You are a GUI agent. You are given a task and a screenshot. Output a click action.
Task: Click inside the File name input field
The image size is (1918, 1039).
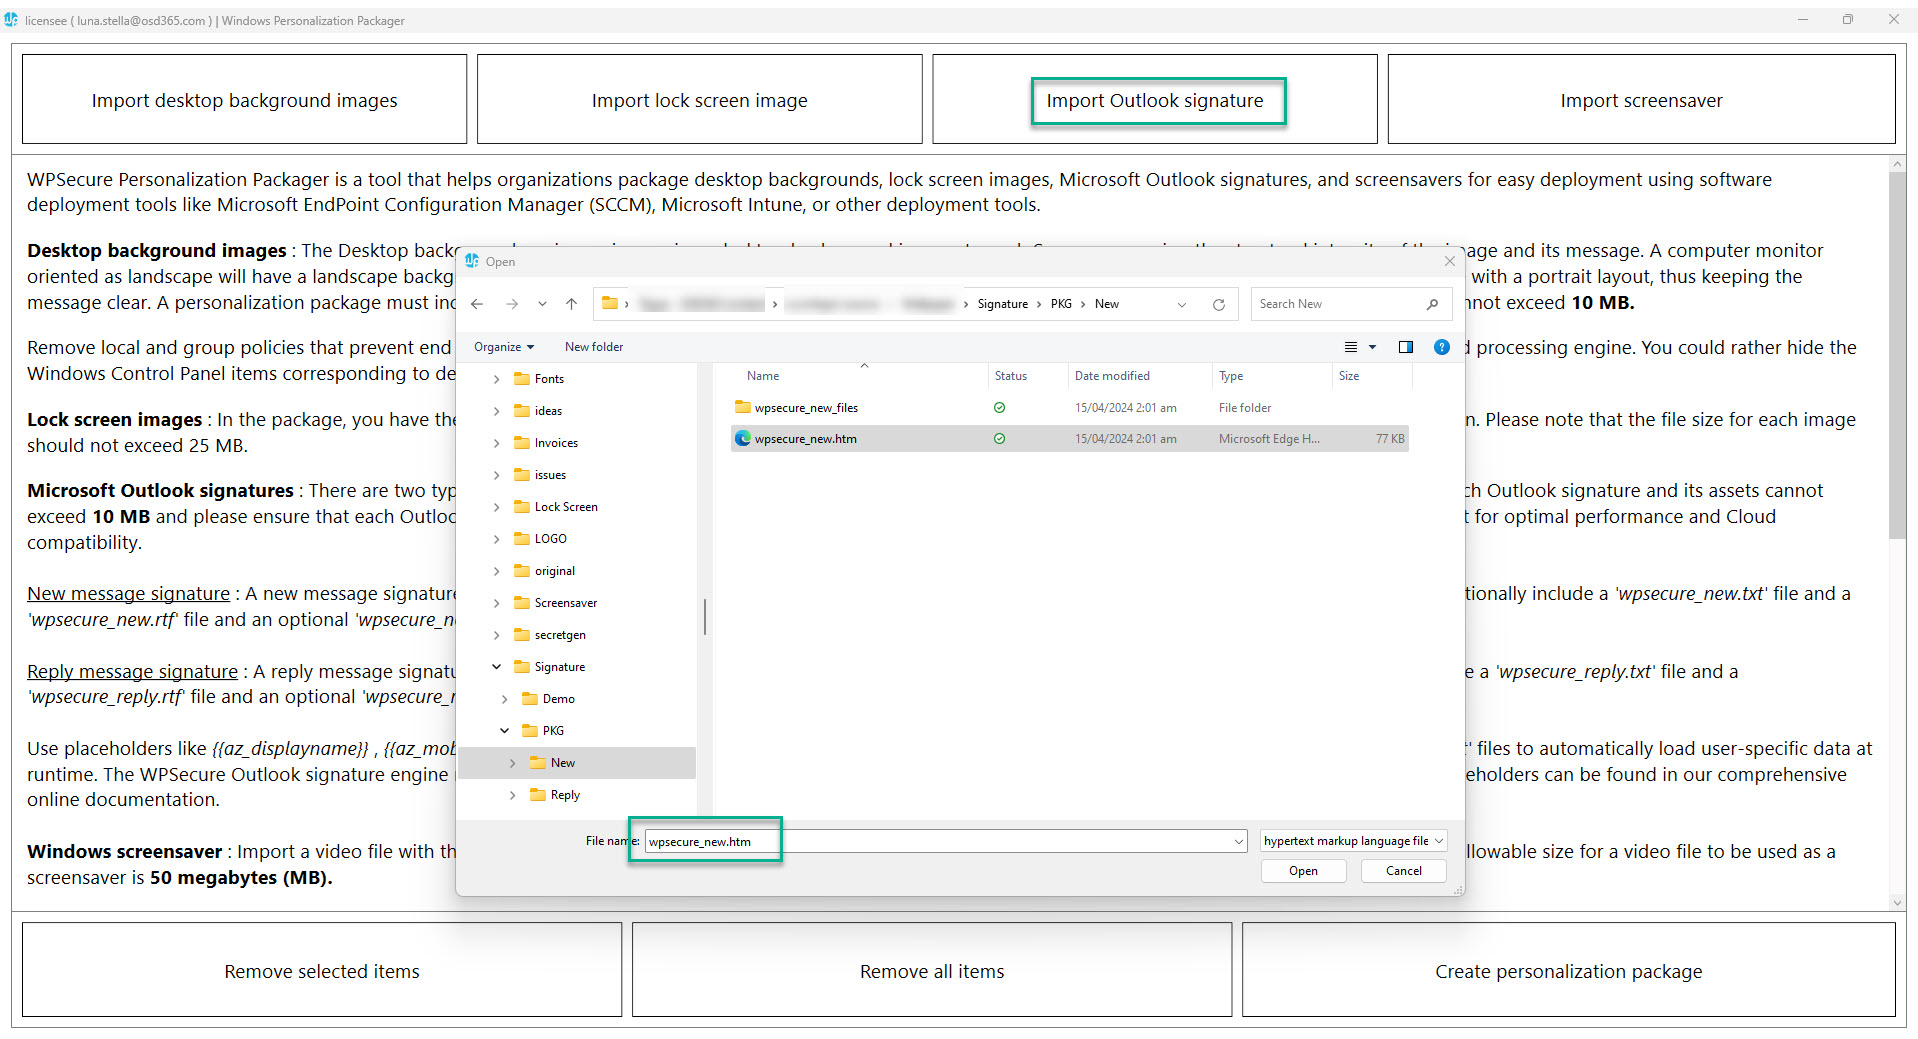pyautogui.click(x=900, y=841)
